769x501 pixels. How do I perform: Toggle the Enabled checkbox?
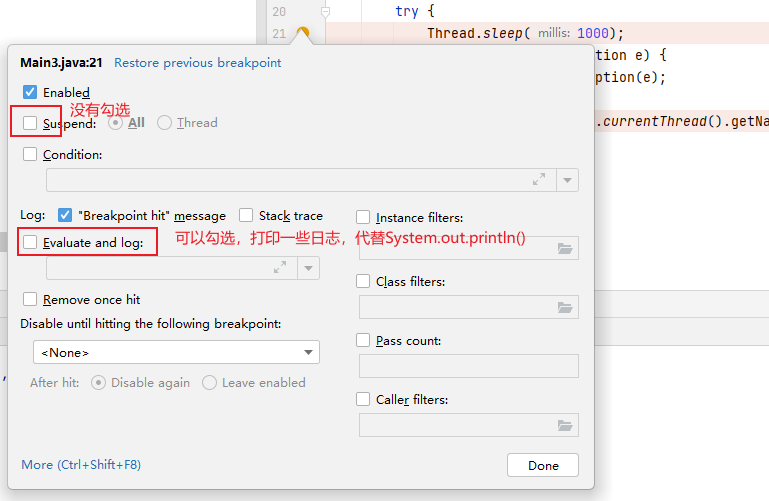point(30,92)
